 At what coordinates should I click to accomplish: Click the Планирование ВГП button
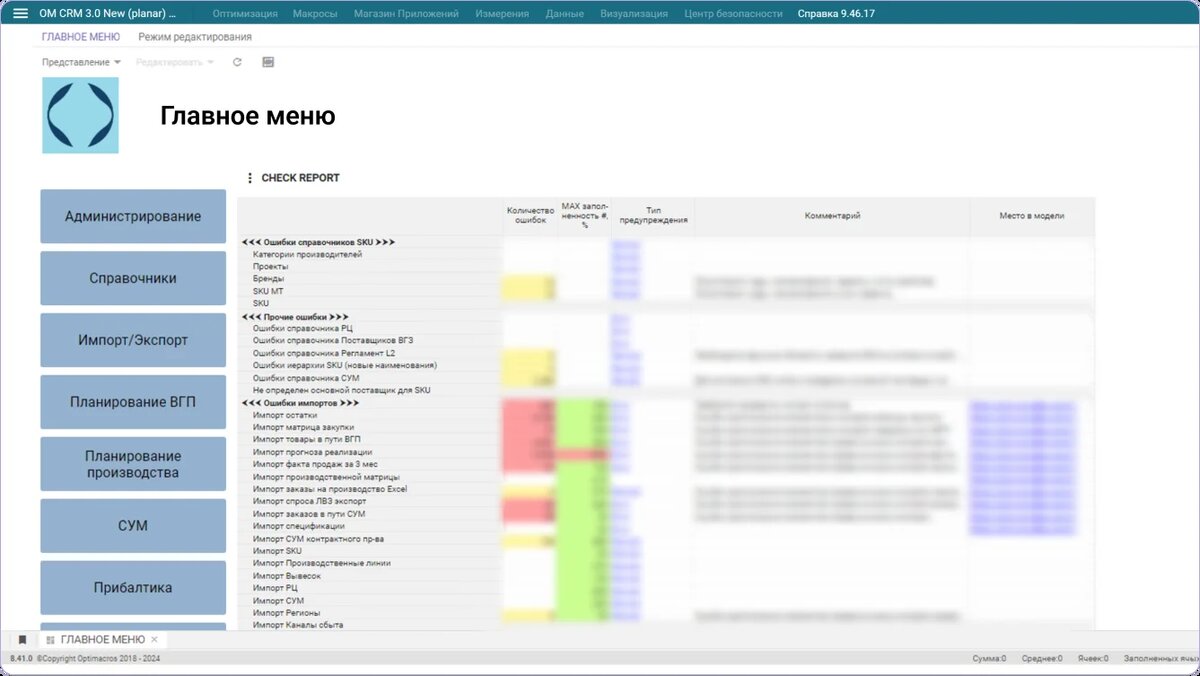[x=132, y=402]
